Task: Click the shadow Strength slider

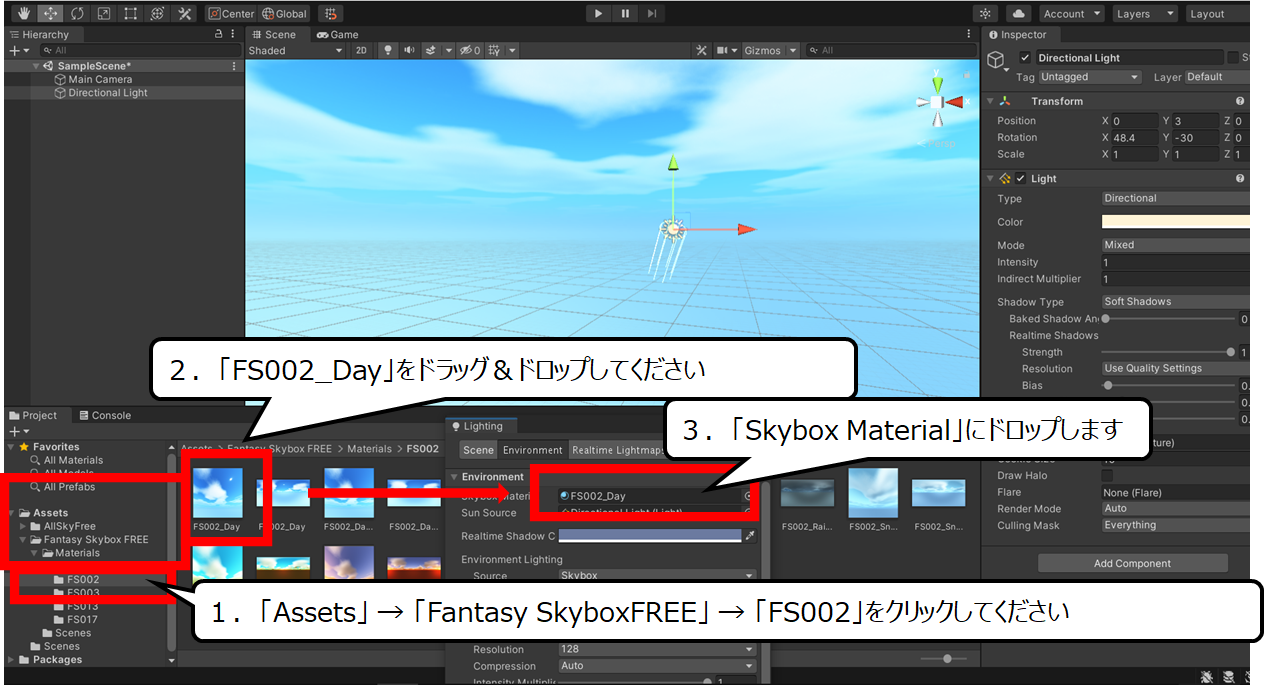Action: [x=1168, y=352]
